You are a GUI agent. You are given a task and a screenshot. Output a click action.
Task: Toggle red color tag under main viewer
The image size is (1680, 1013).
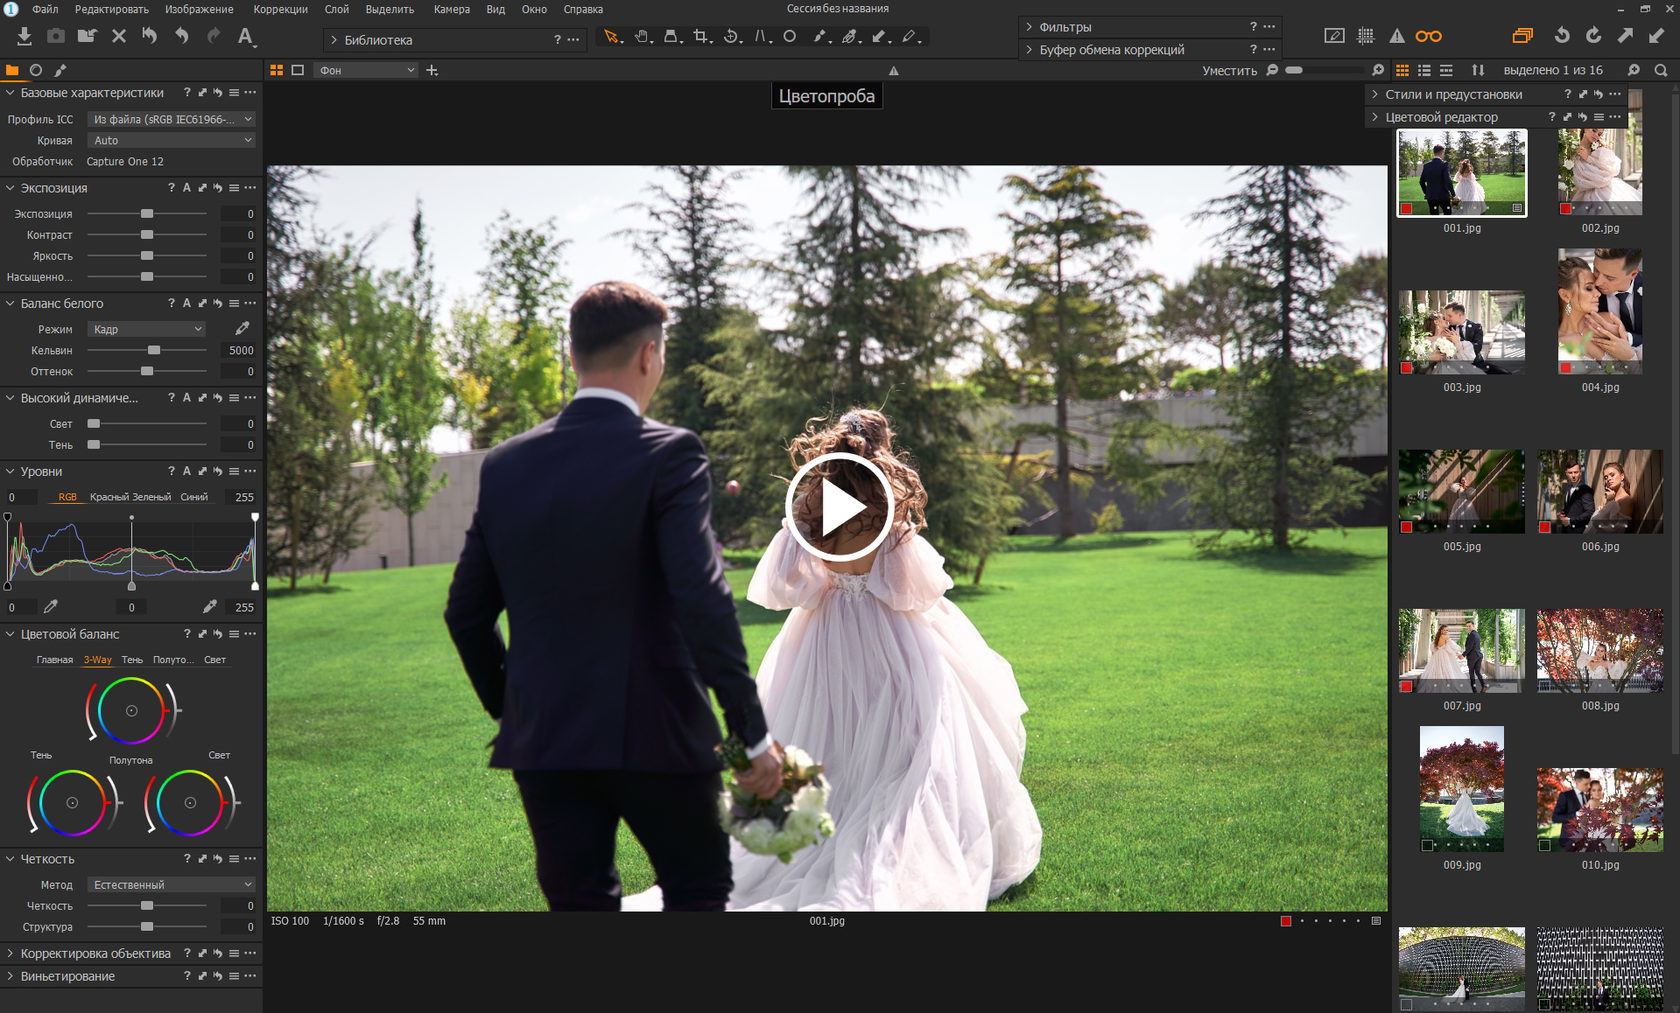coord(1286,921)
